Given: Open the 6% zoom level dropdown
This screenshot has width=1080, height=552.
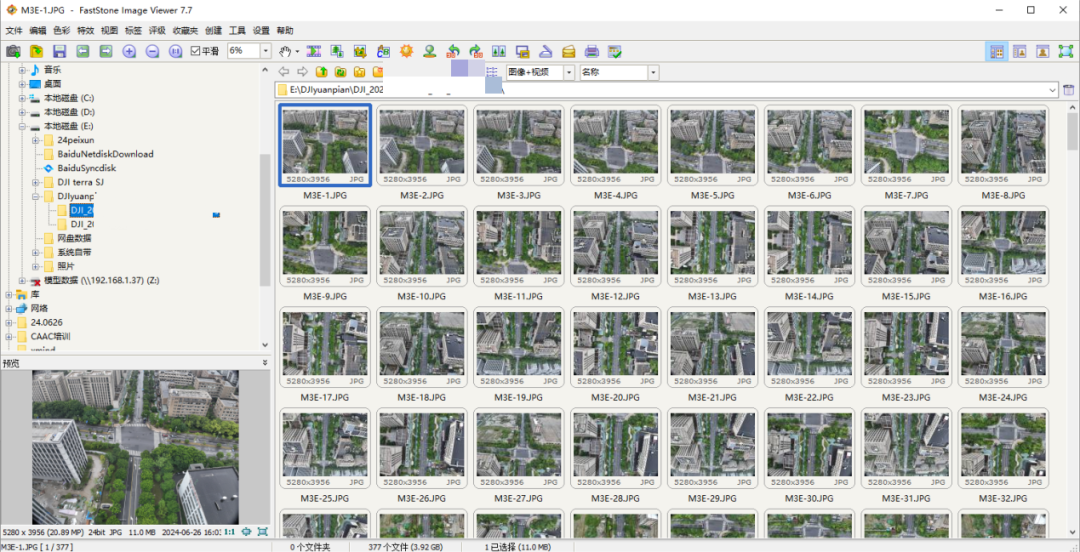Looking at the screenshot, I should tap(266, 51).
